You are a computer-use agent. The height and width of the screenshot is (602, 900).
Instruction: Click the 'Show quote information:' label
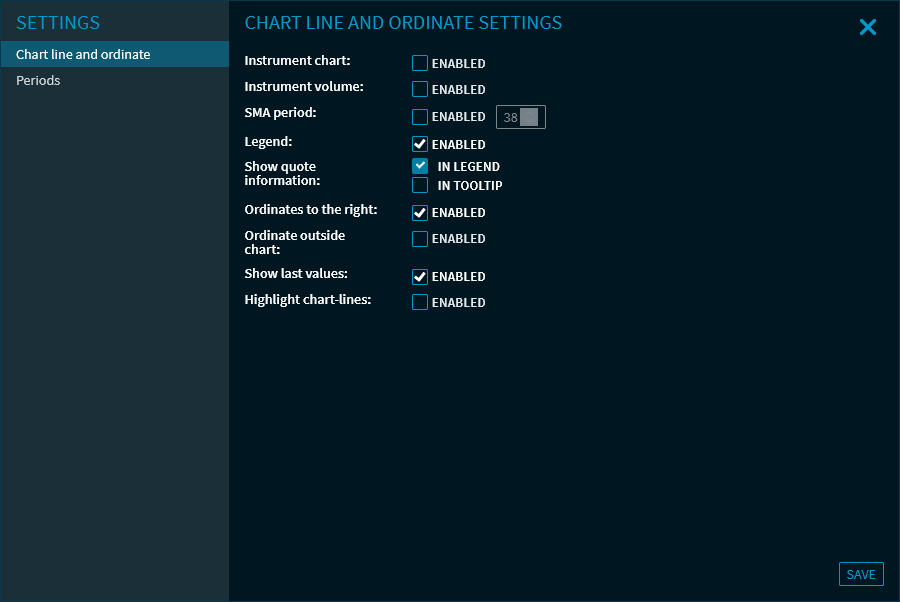click(282, 173)
